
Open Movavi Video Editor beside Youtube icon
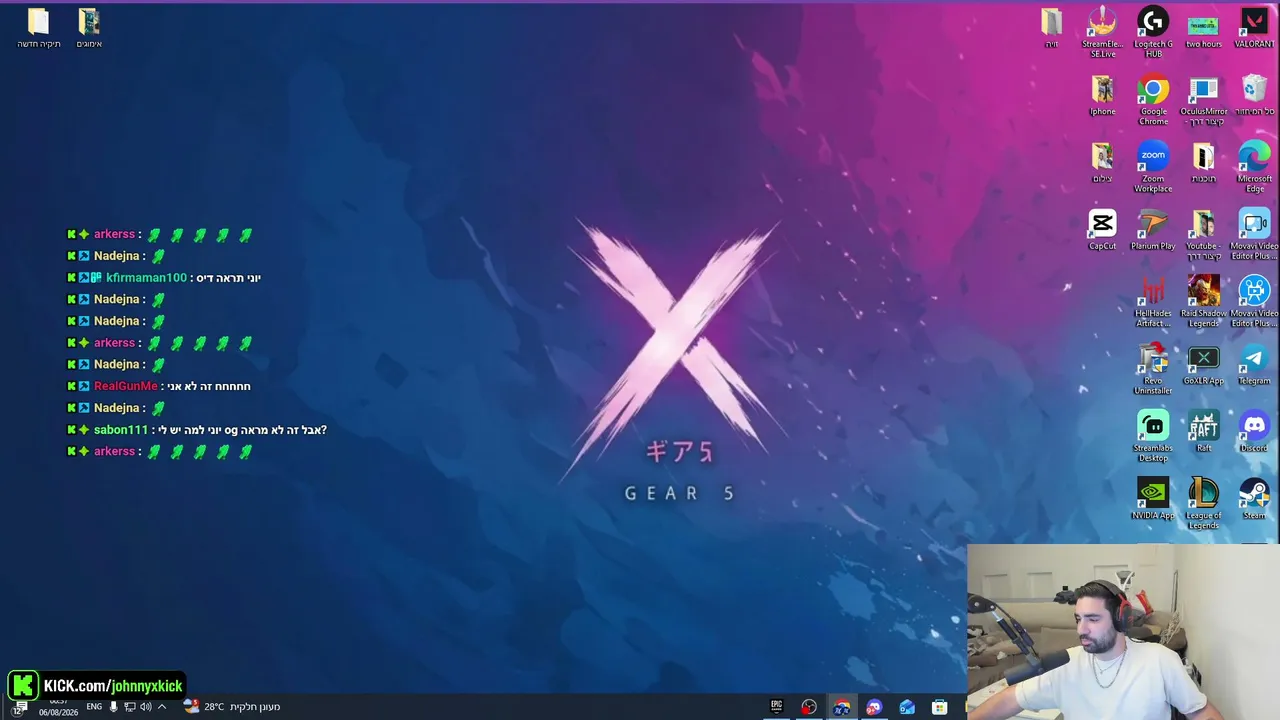point(1254,235)
